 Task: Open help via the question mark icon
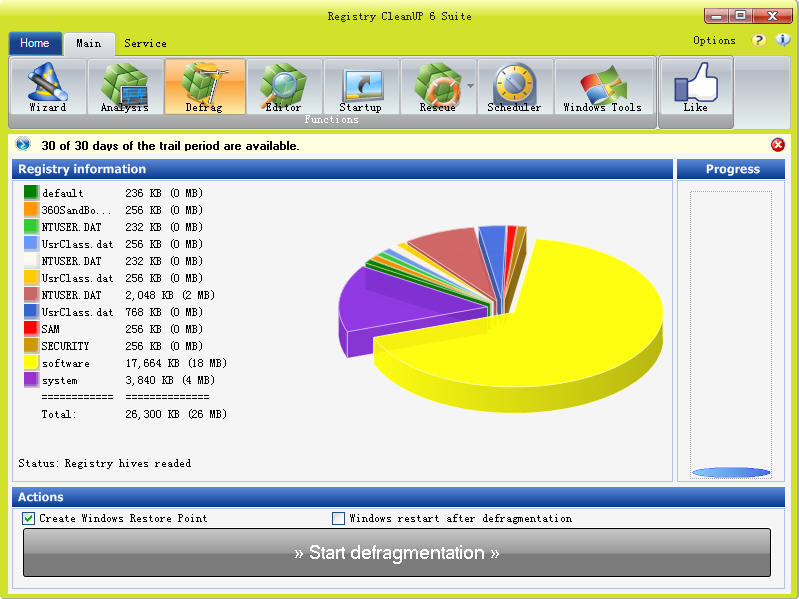pyautogui.click(x=759, y=40)
